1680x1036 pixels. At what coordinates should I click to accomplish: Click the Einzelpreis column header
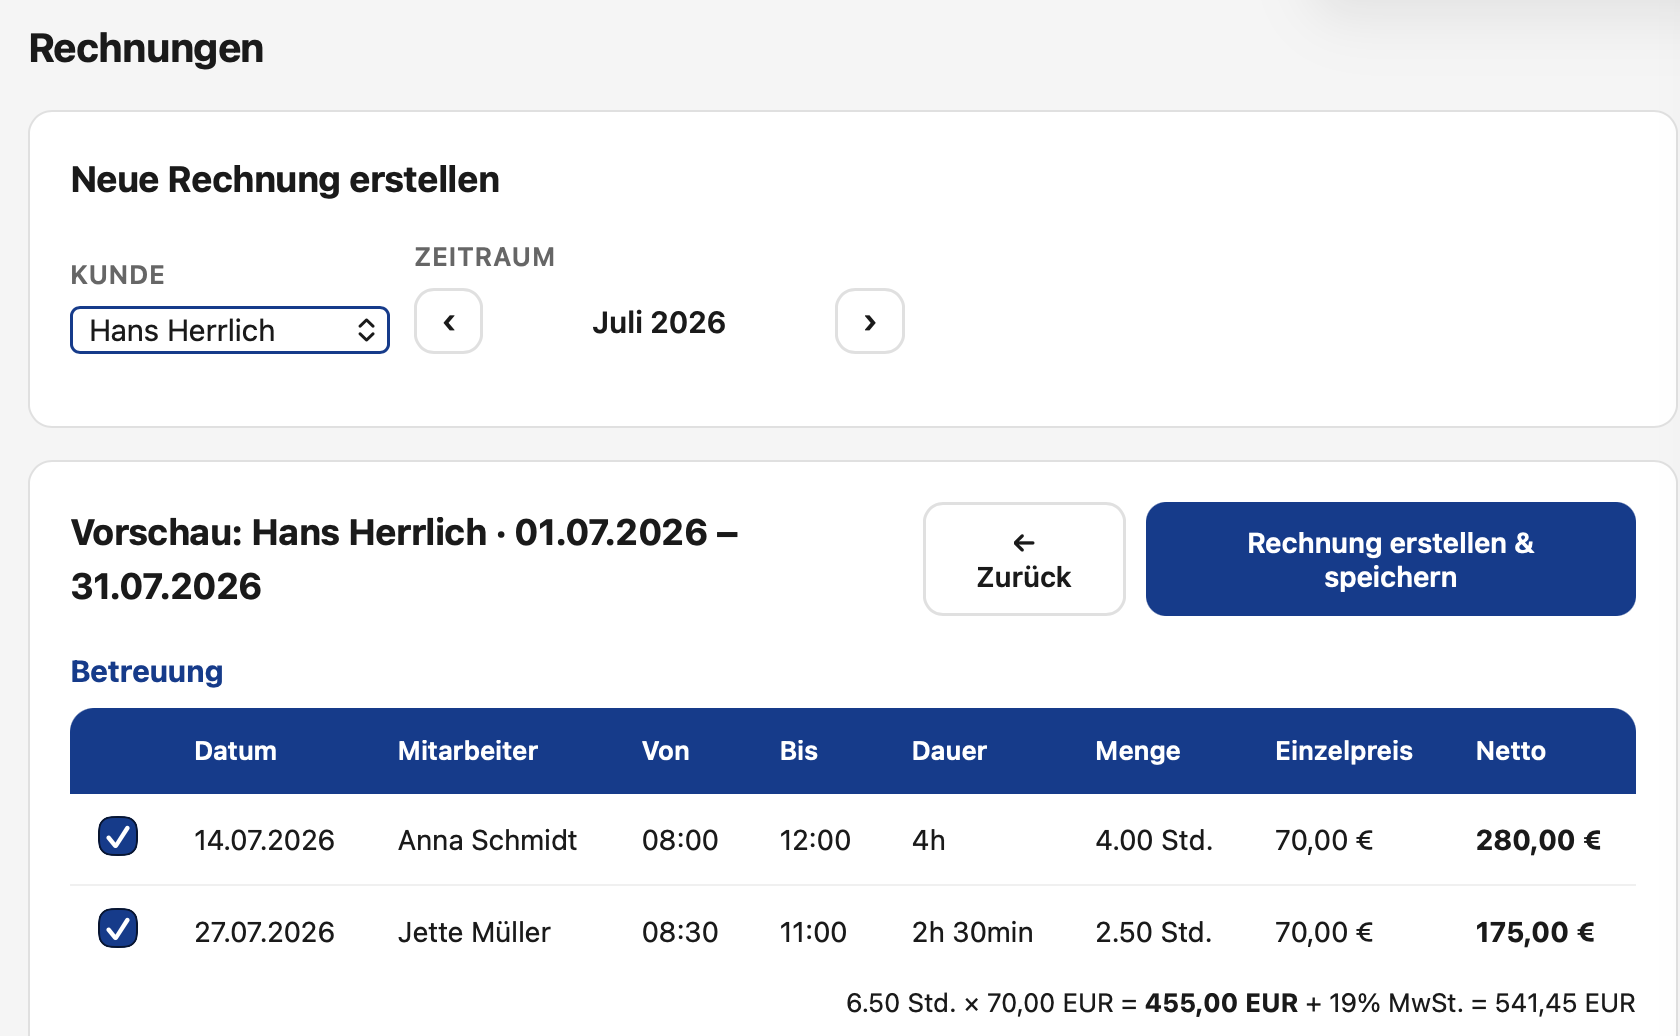click(x=1343, y=751)
